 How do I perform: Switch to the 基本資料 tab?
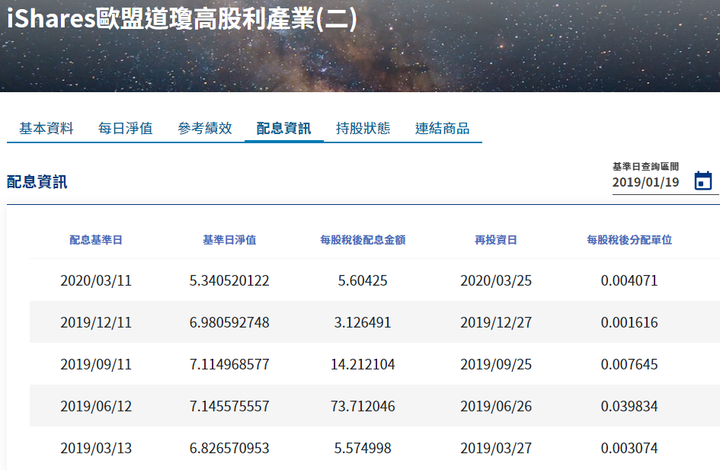(46, 128)
